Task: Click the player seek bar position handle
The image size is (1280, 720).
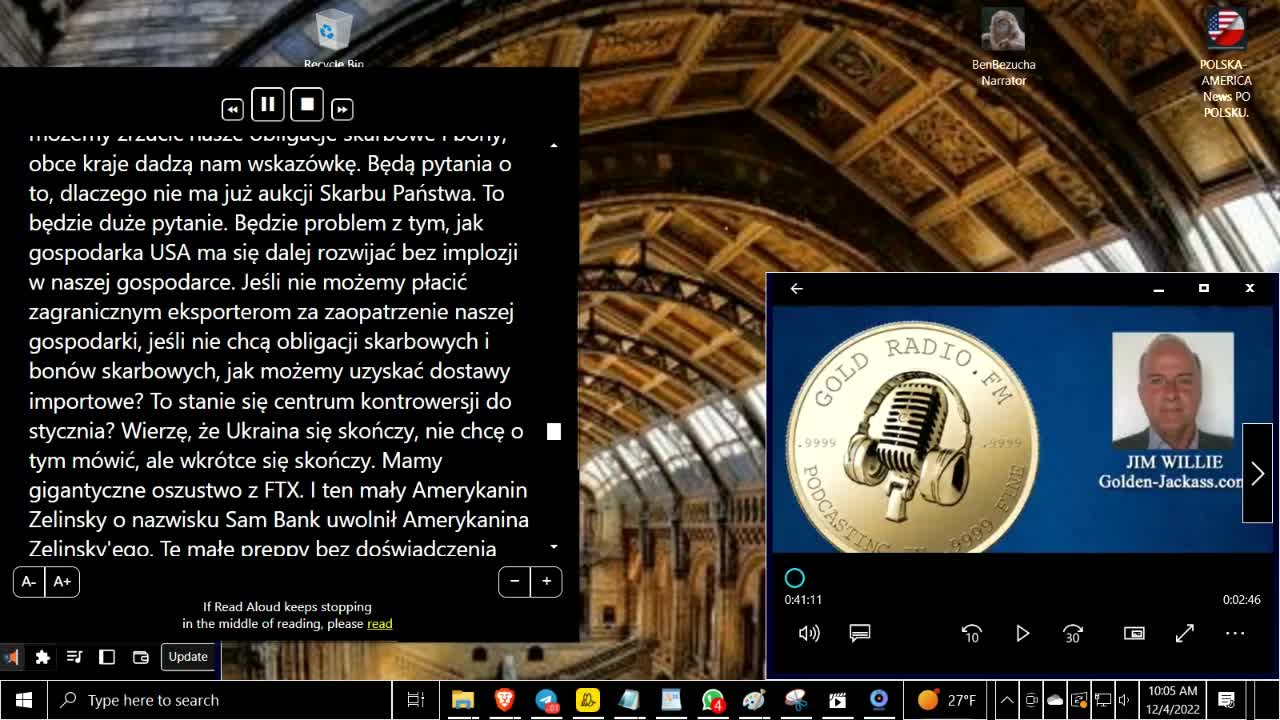Action: (795, 578)
